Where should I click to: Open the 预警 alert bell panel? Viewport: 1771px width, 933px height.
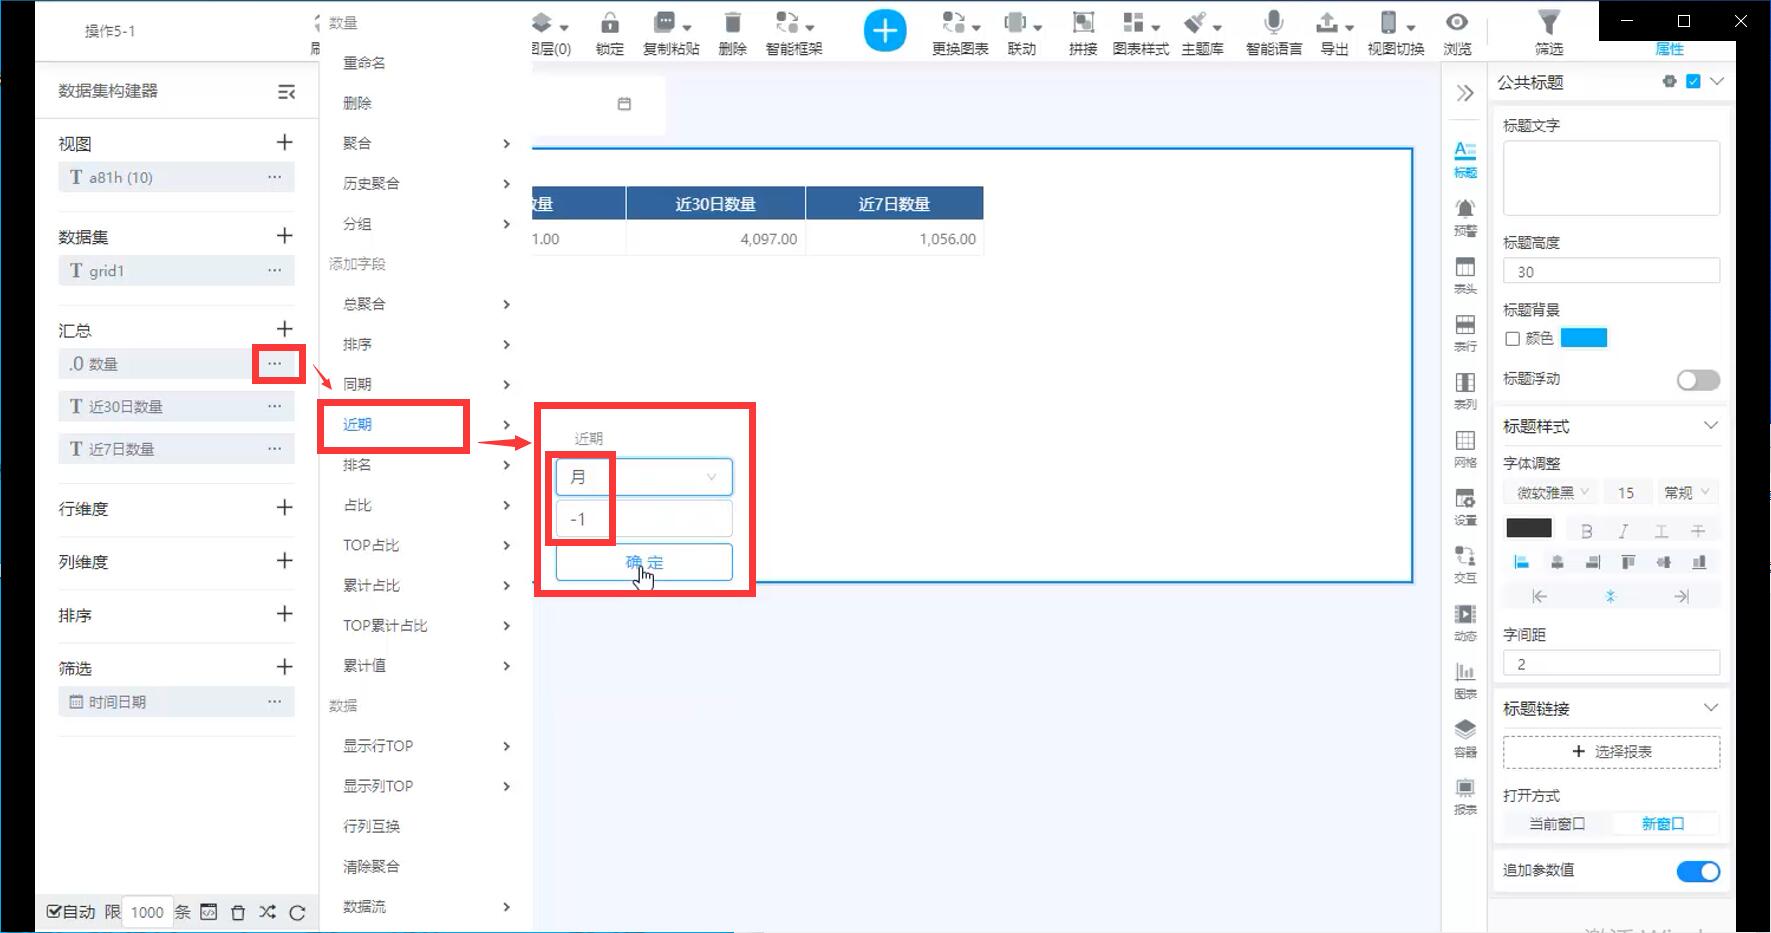point(1465,216)
